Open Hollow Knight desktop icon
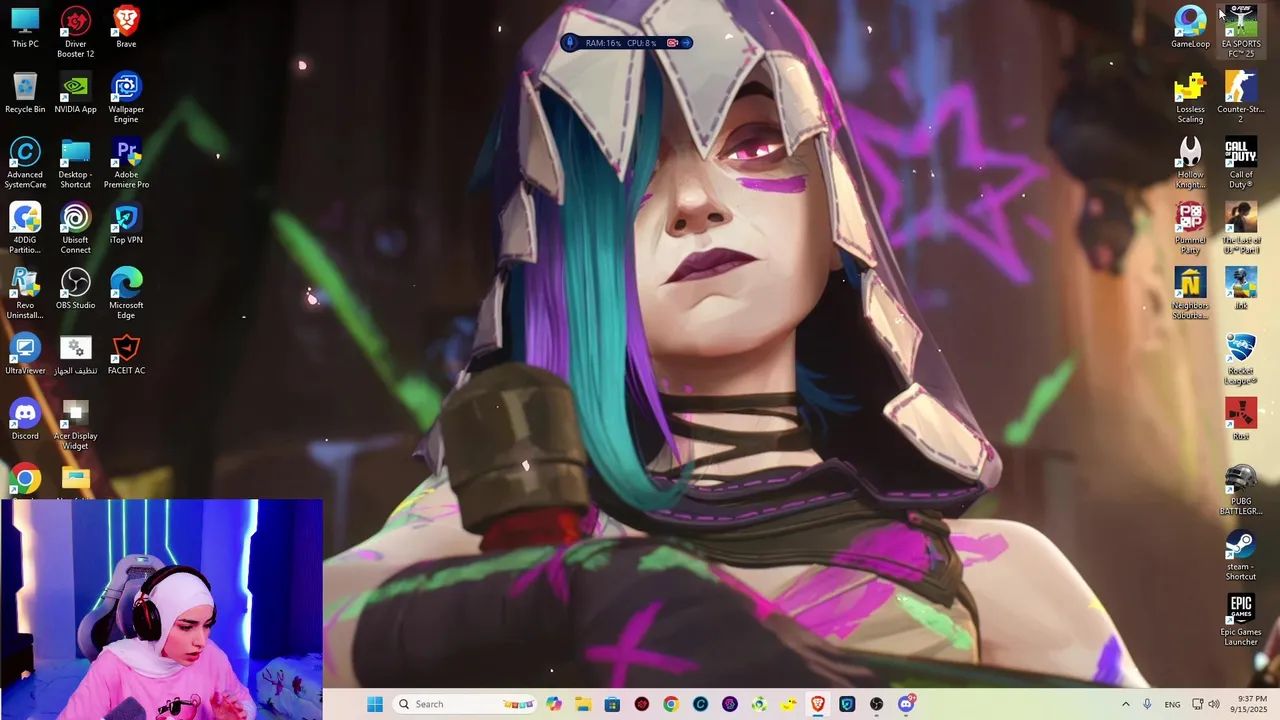The image size is (1280, 720). tap(1190, 163)
